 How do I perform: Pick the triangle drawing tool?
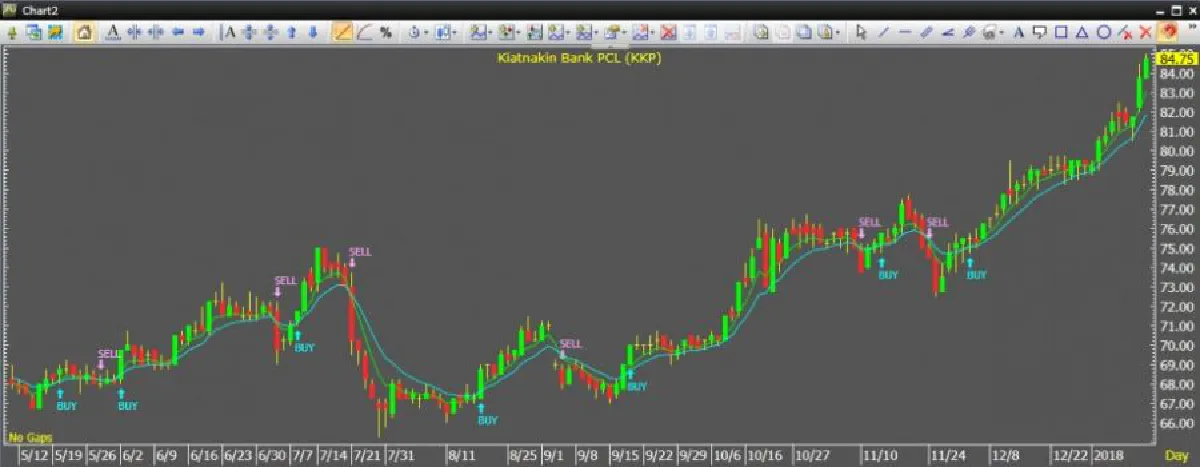(x=1083, y=32)
